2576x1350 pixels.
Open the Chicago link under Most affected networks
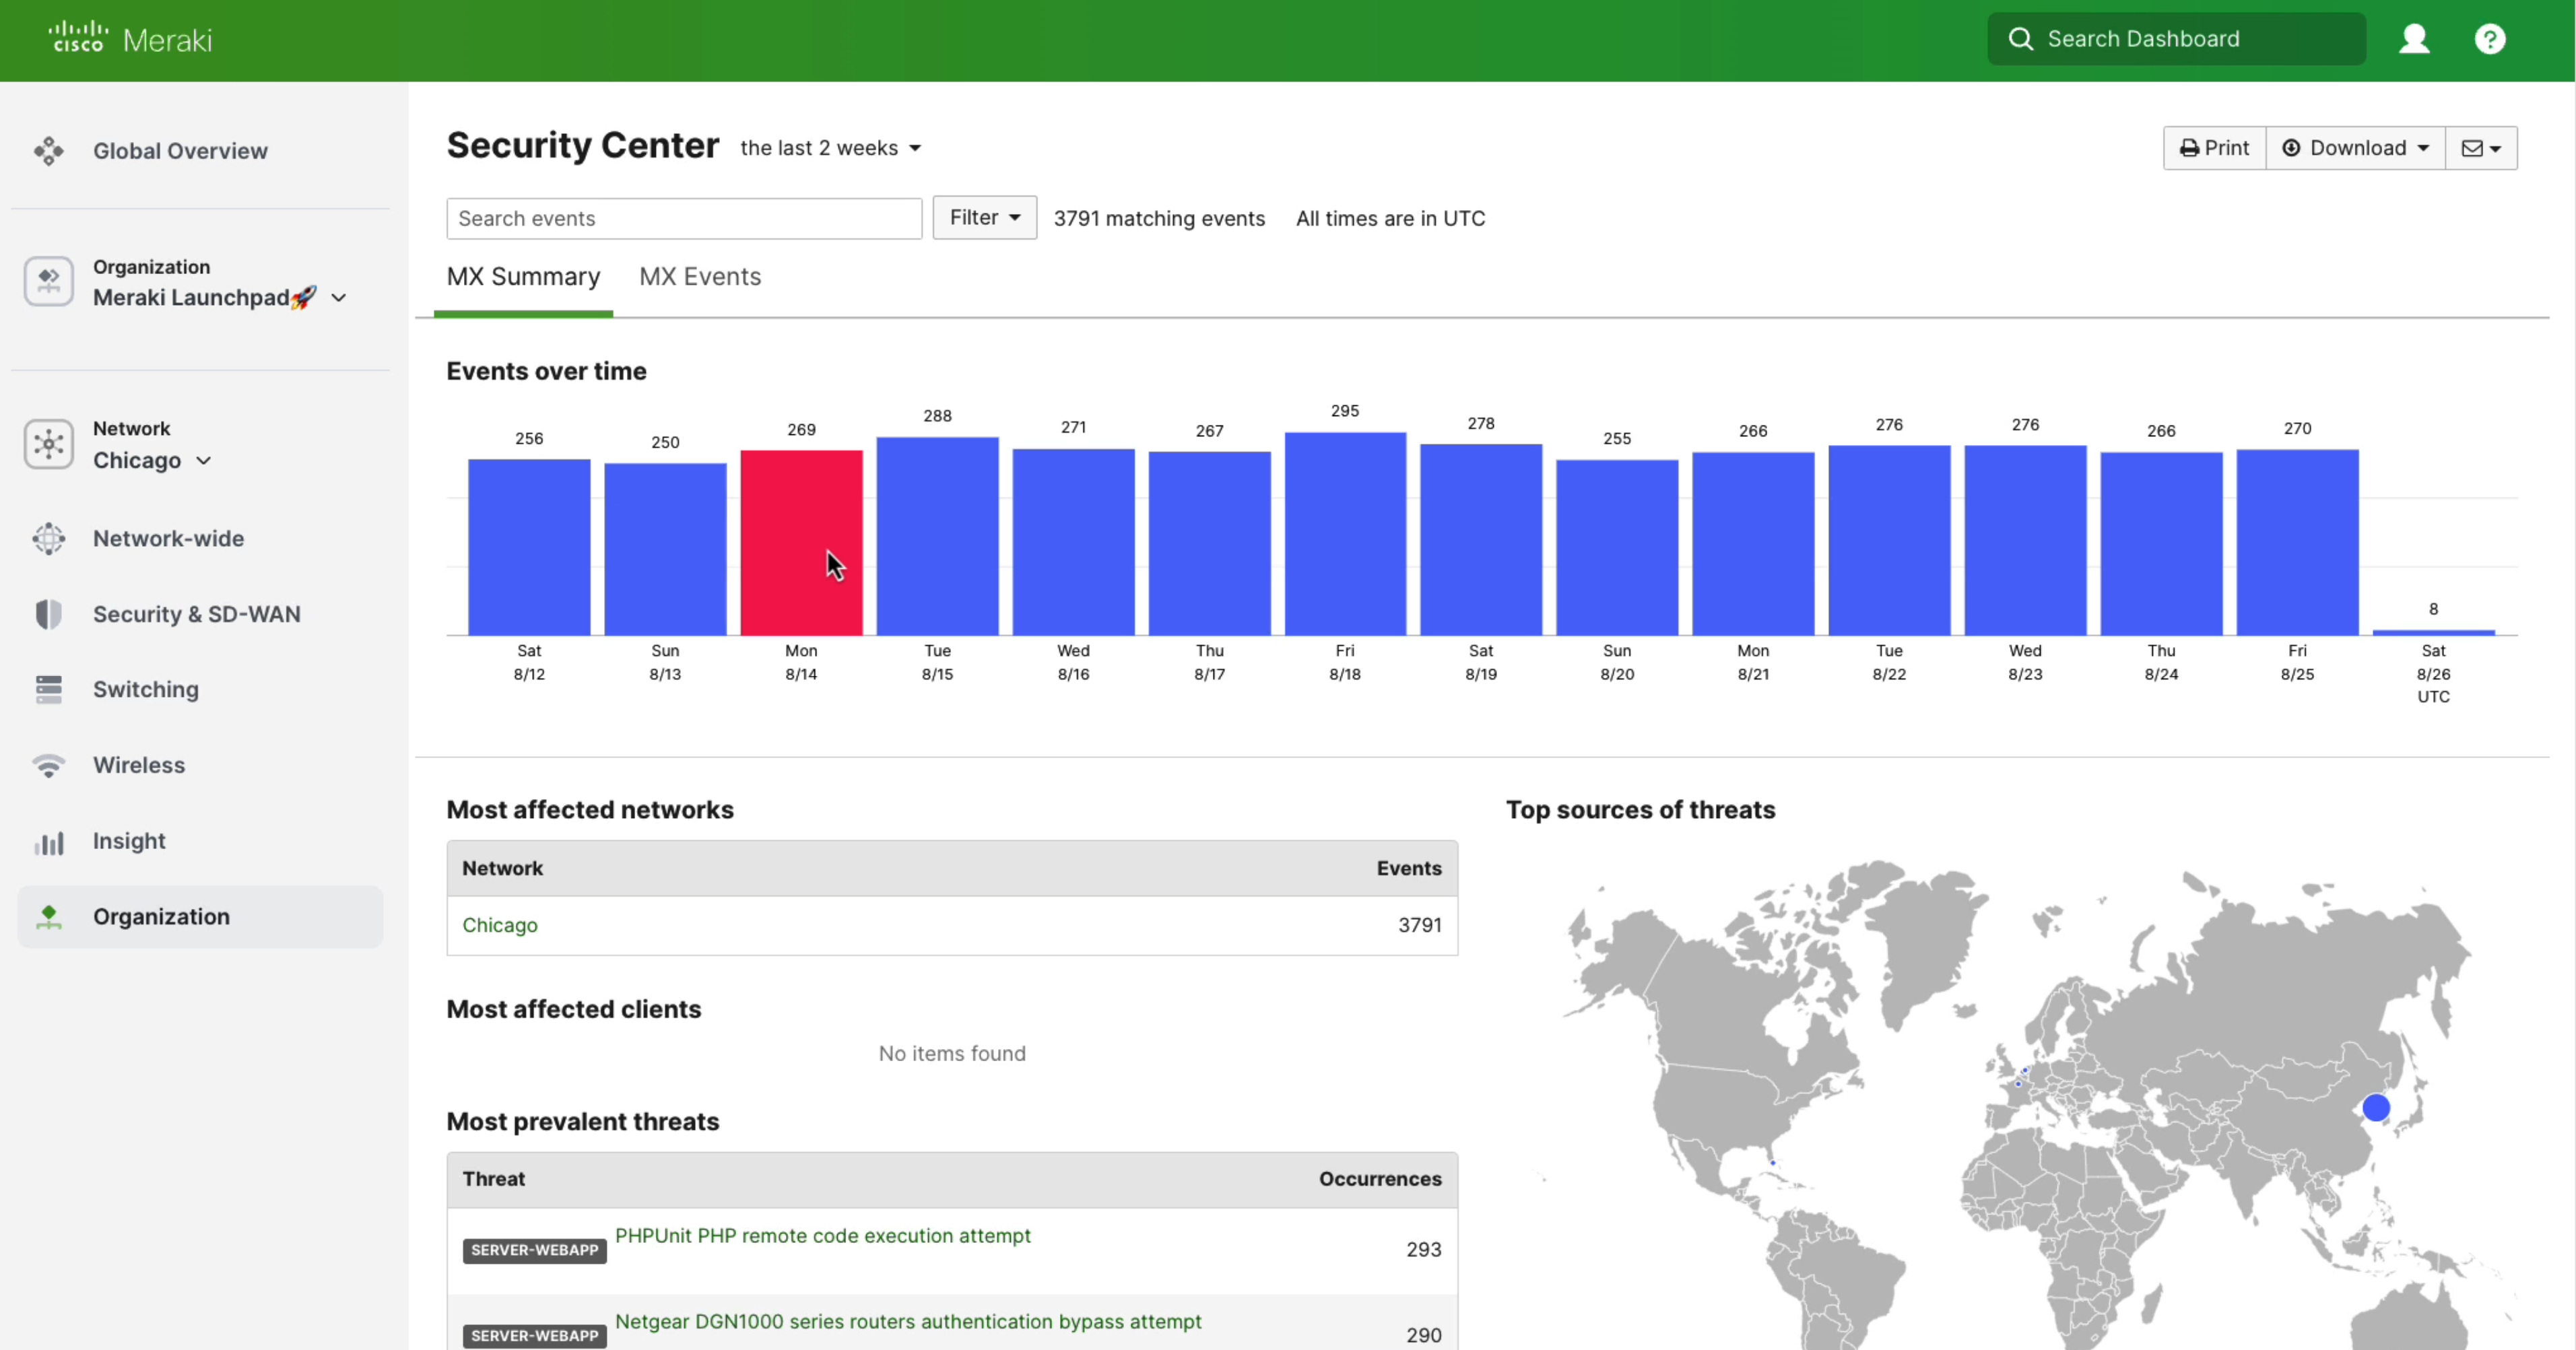coord(500,925)
